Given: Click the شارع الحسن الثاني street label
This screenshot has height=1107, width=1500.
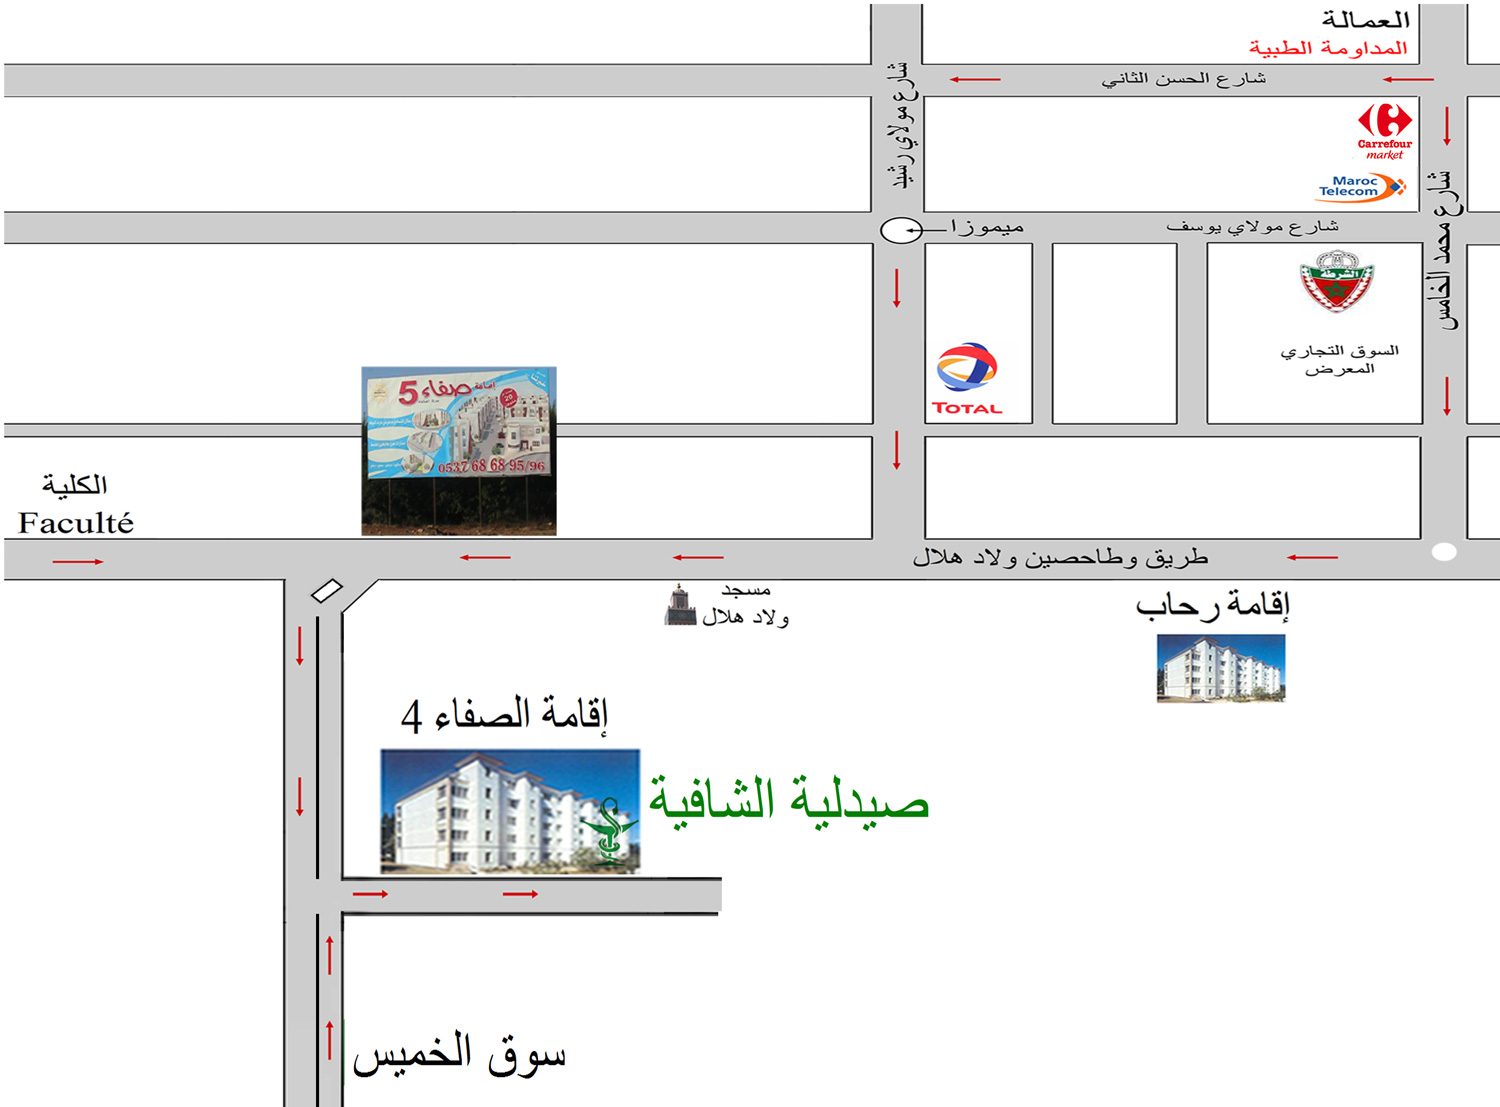Looking at the screenshot, I should (x=1183, y=78).
